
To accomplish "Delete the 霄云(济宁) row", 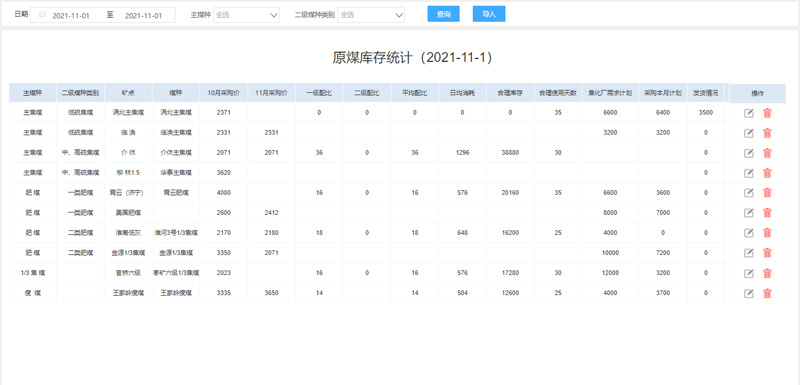I will pos(767,193).
